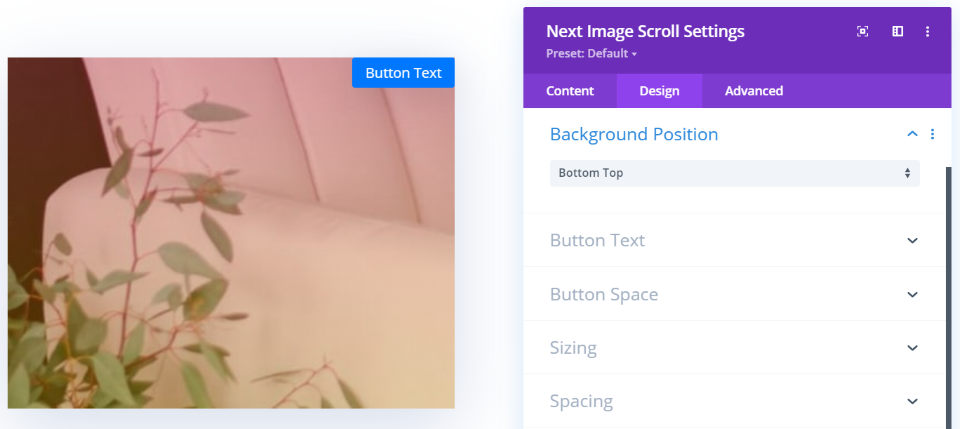The height and width of the screenshot is (429, 960).
Task: Click the blue Button Text button
Action: [403, 72]
